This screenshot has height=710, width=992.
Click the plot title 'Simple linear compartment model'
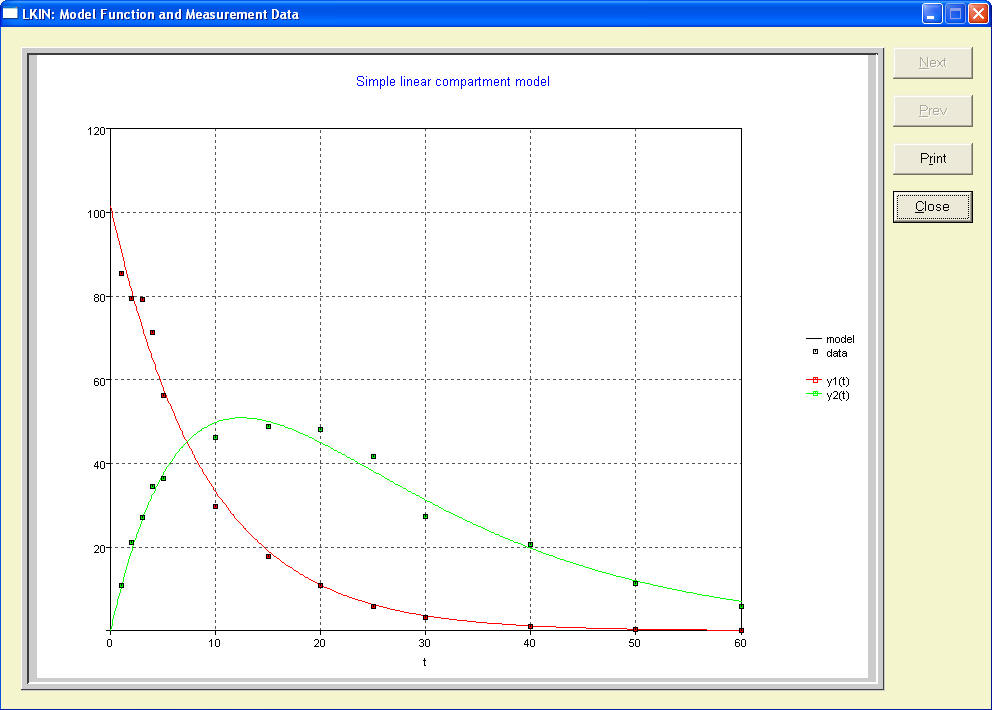tap(453, 82)
